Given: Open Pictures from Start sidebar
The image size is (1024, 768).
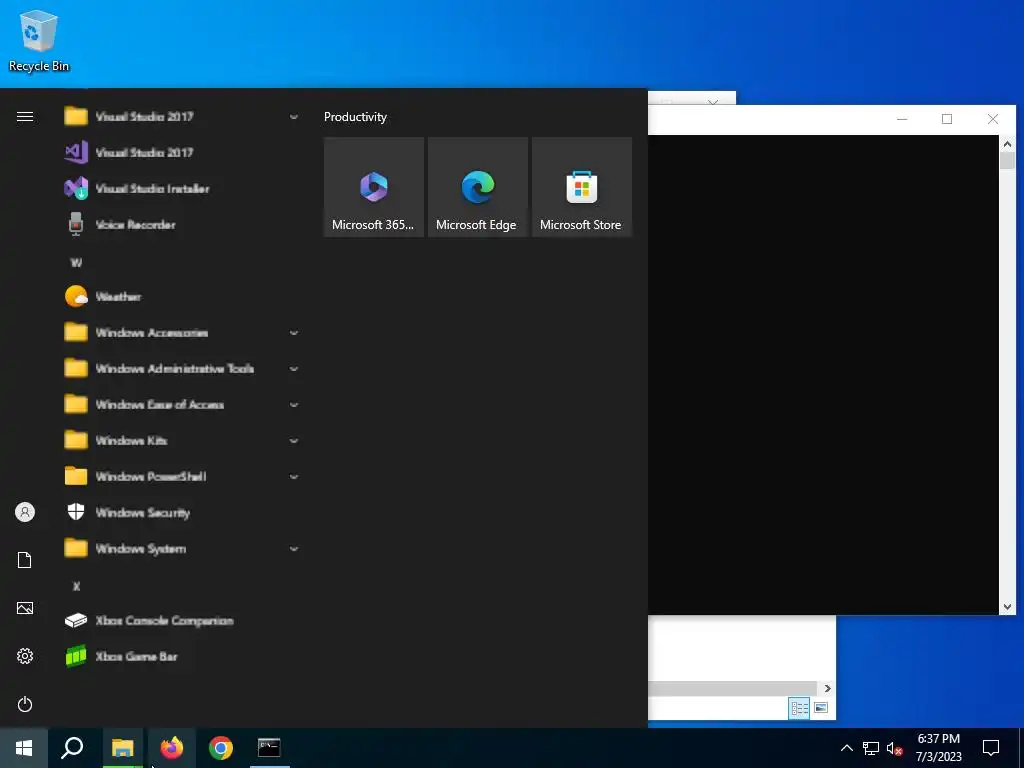Looking at the screenshot, I should (x=25, y=608).
